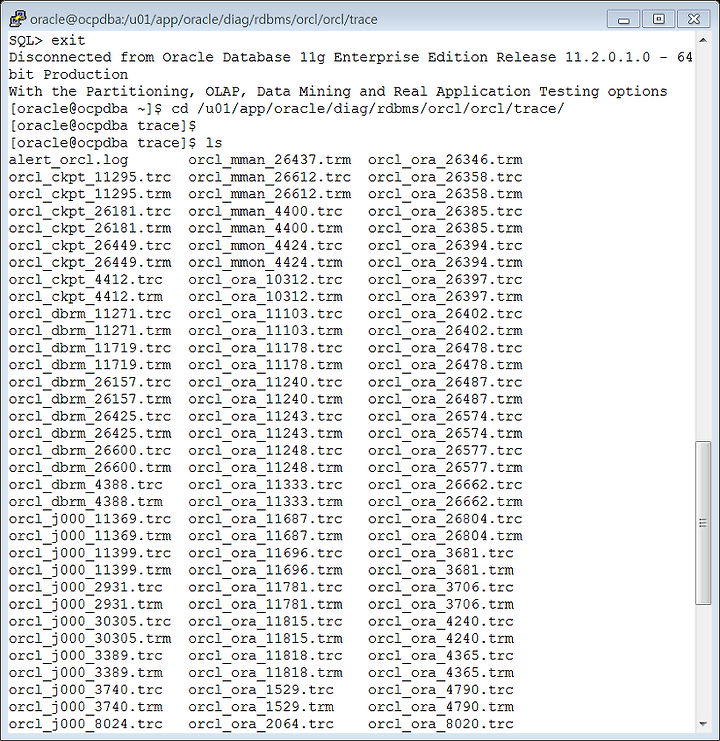
Task: Click on alert_orcl.log file name
Action: point(69,160)
